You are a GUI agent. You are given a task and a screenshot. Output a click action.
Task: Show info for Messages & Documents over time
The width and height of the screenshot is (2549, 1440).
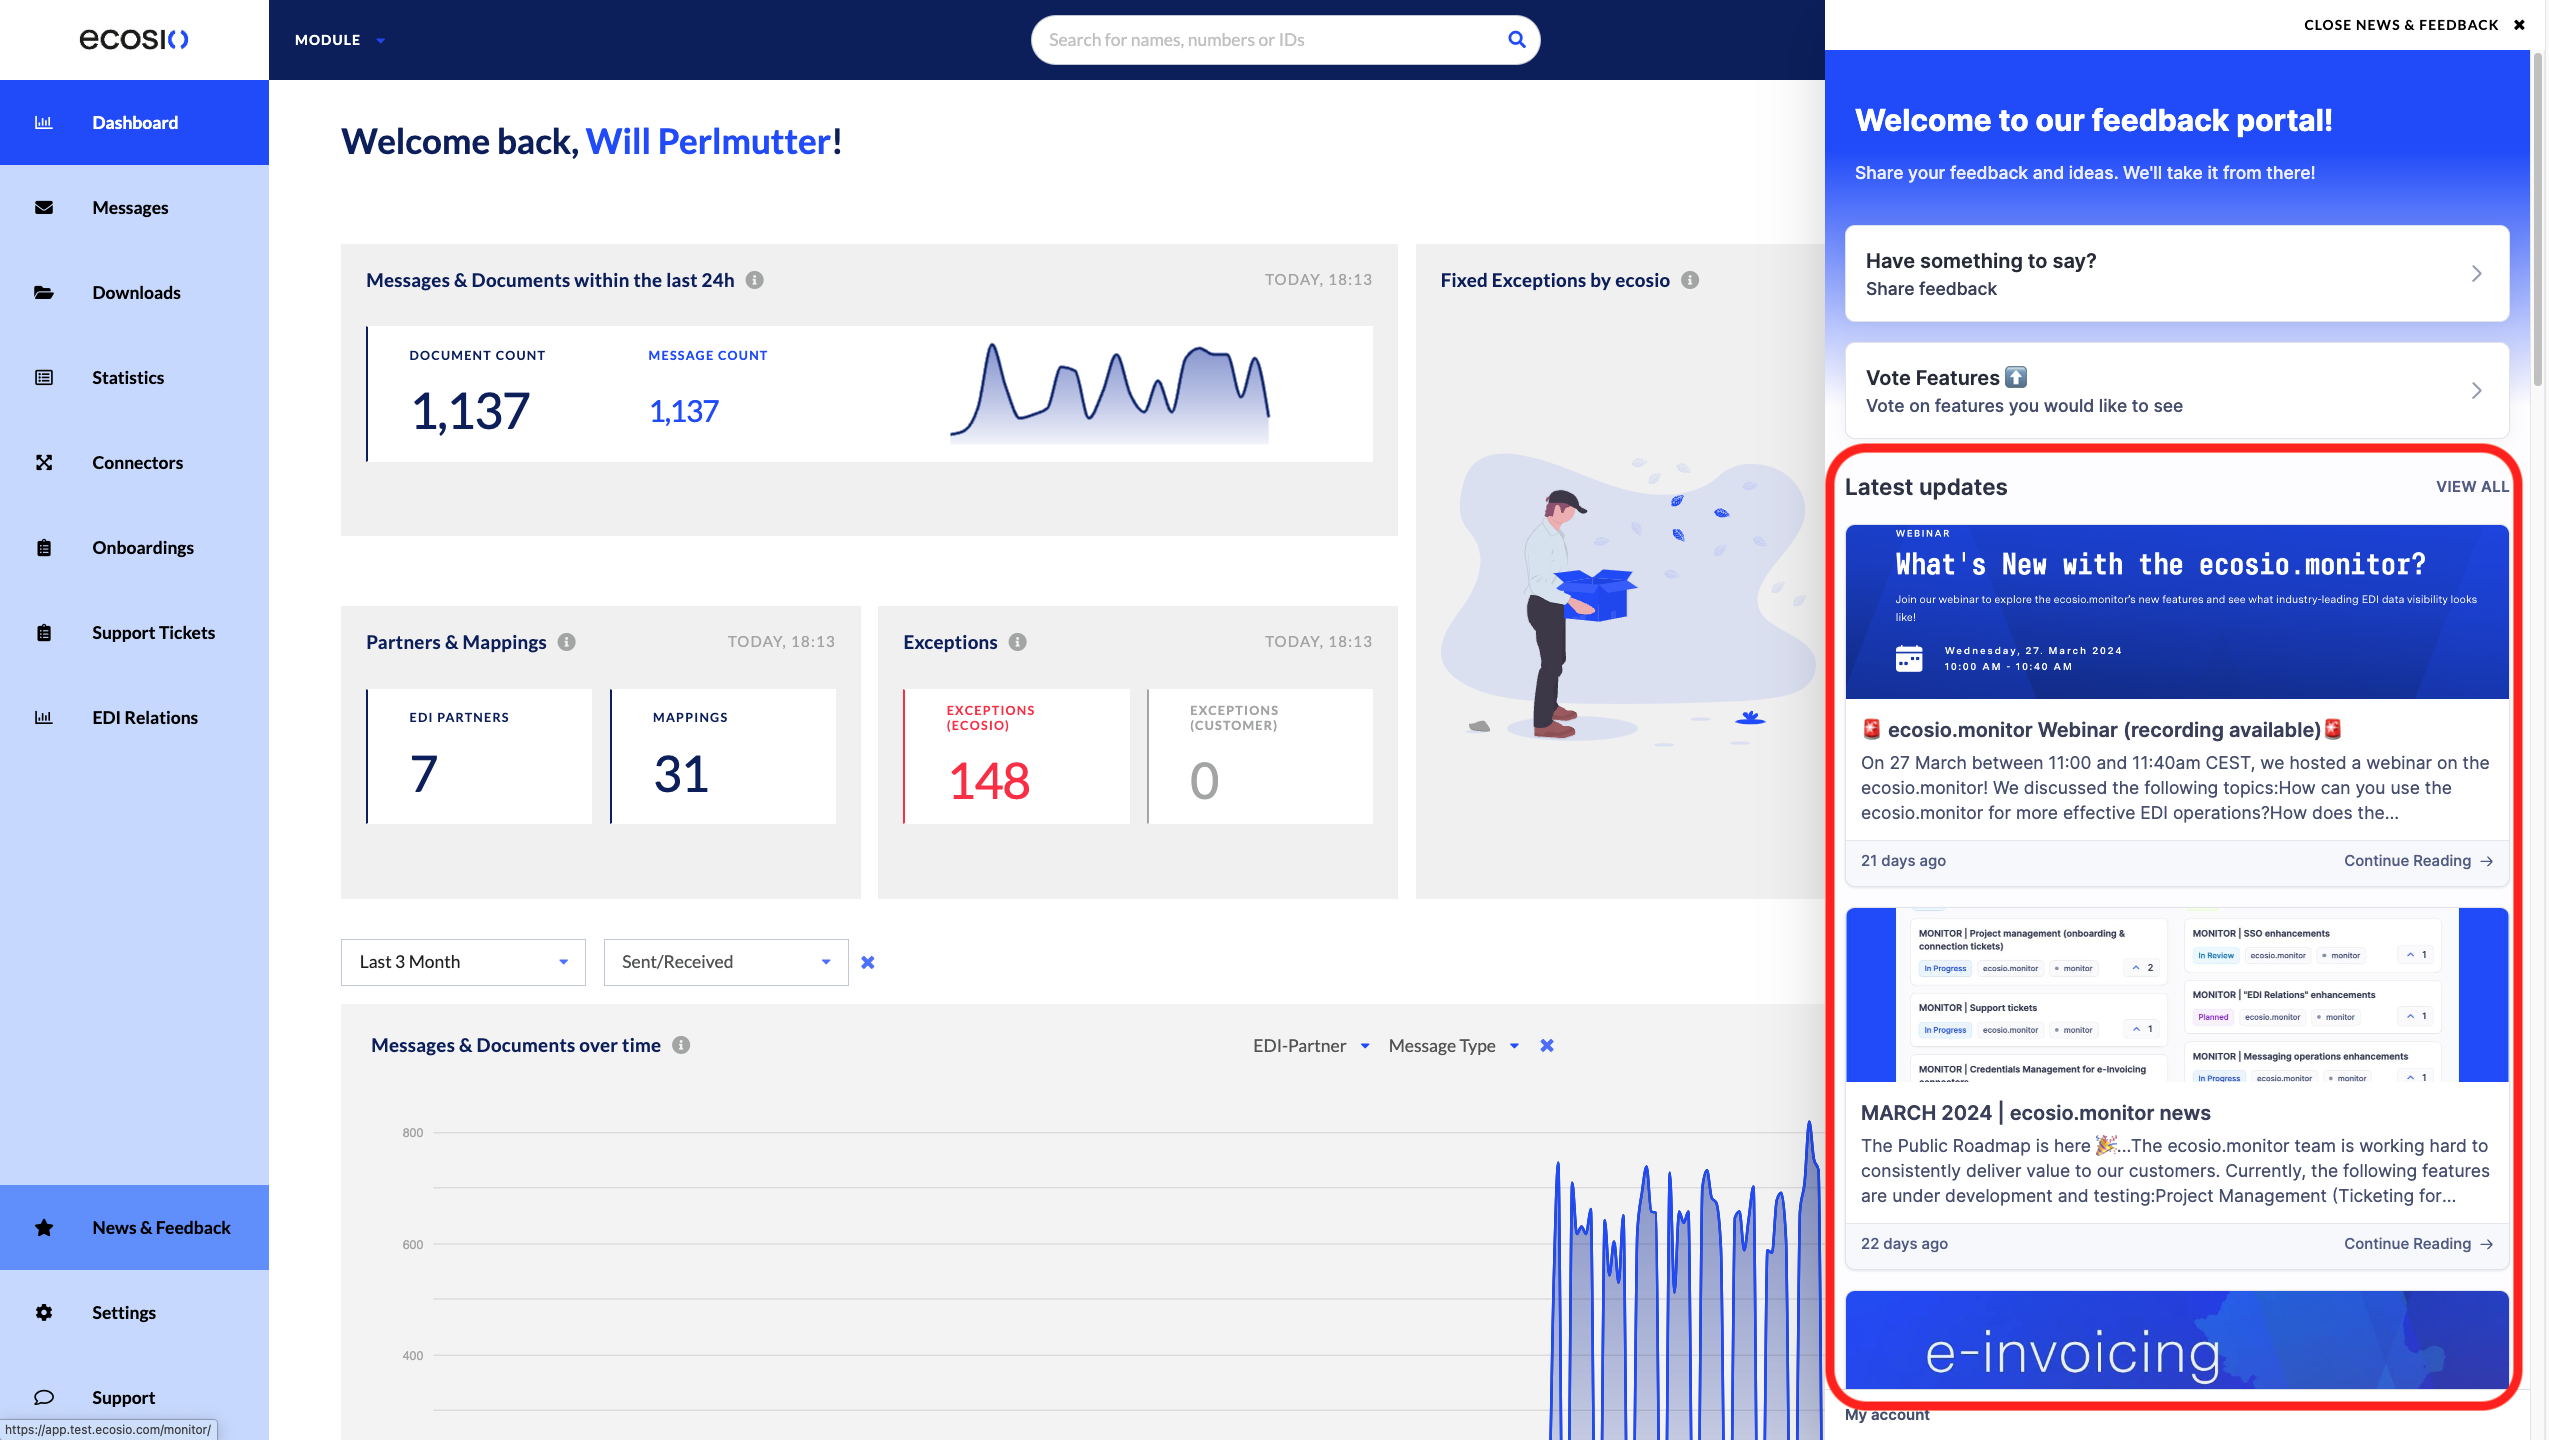point(681,1045)
